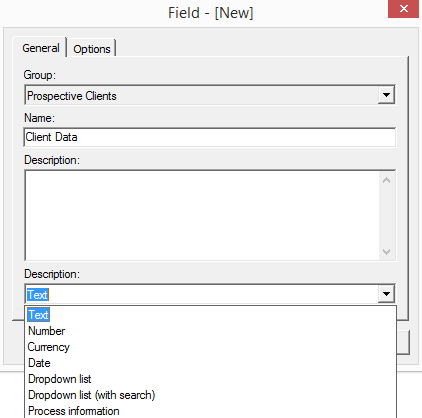This screenshot has width=422, height=418.
Task: Click the Description box scroll up arrow
Action: point(386,180)
